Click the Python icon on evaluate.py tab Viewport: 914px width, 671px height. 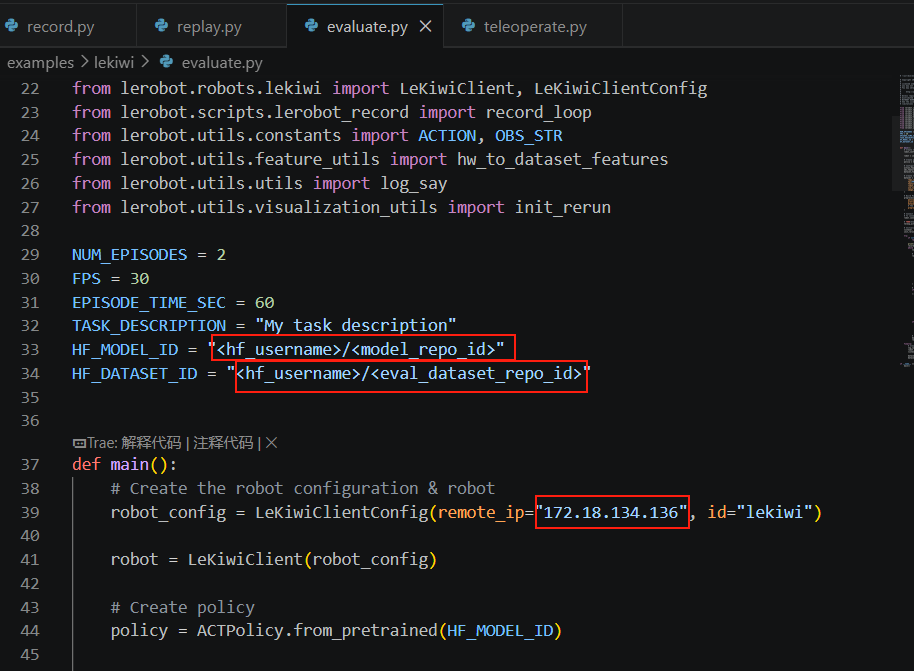[311, 26]
